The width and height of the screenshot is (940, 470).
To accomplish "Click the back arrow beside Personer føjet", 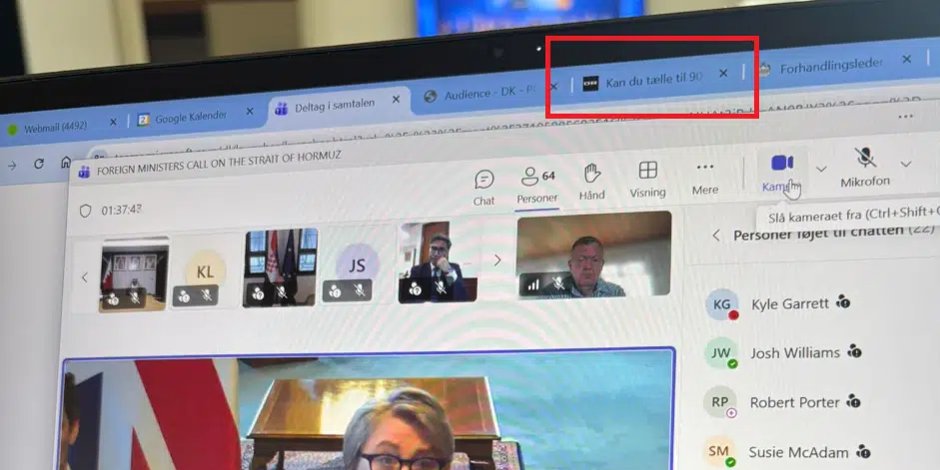I will tap(716, 236).
